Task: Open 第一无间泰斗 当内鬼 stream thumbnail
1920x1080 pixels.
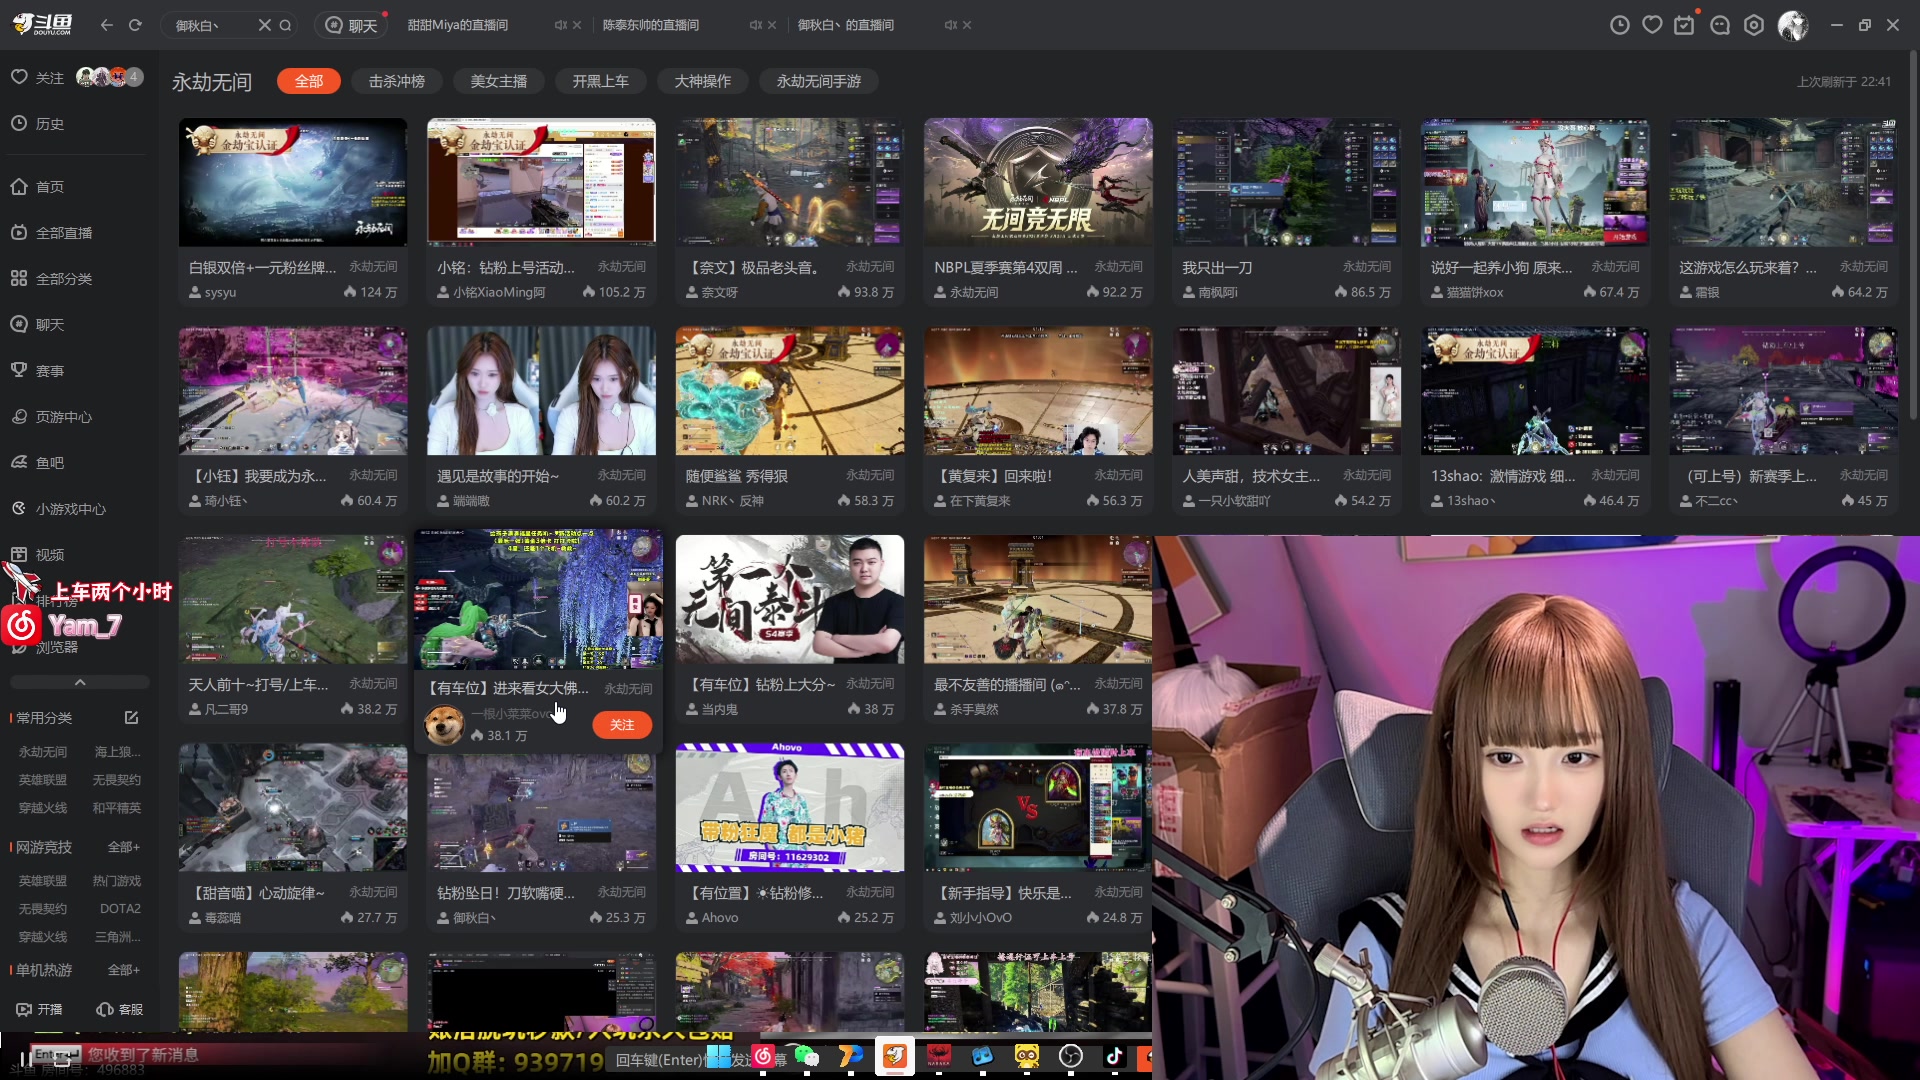Action: [x=790, y=599]
